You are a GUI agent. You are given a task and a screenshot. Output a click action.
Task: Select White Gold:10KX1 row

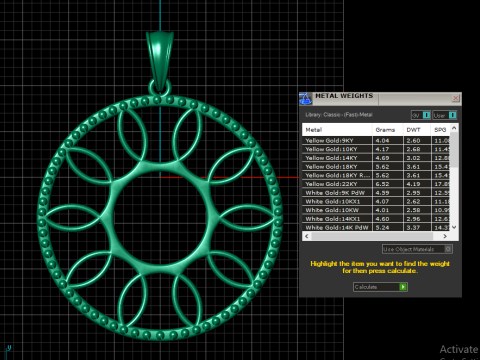coord(376,201)
